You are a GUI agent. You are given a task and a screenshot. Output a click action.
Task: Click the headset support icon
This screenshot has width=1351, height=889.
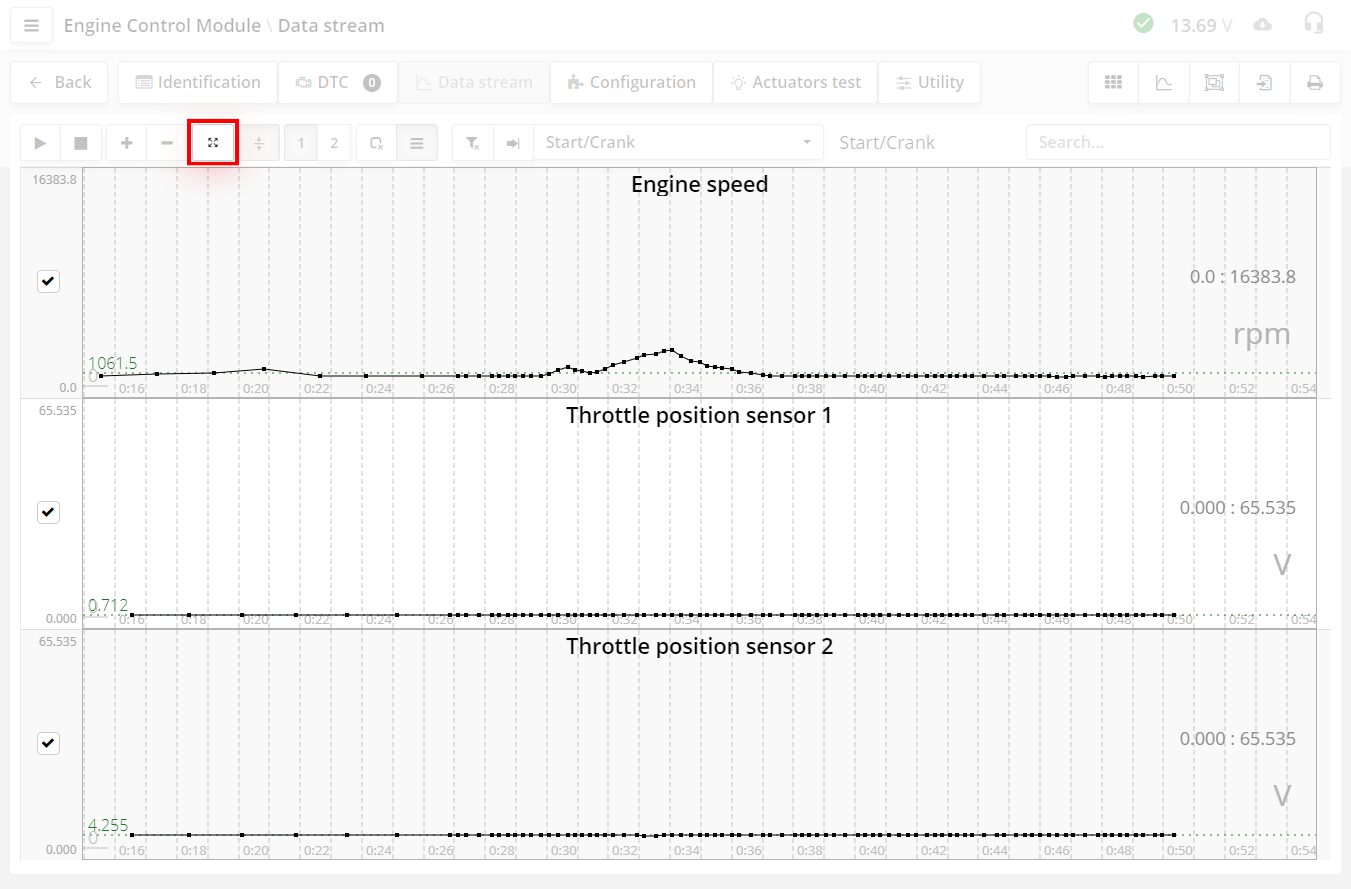click(1314, 24)
